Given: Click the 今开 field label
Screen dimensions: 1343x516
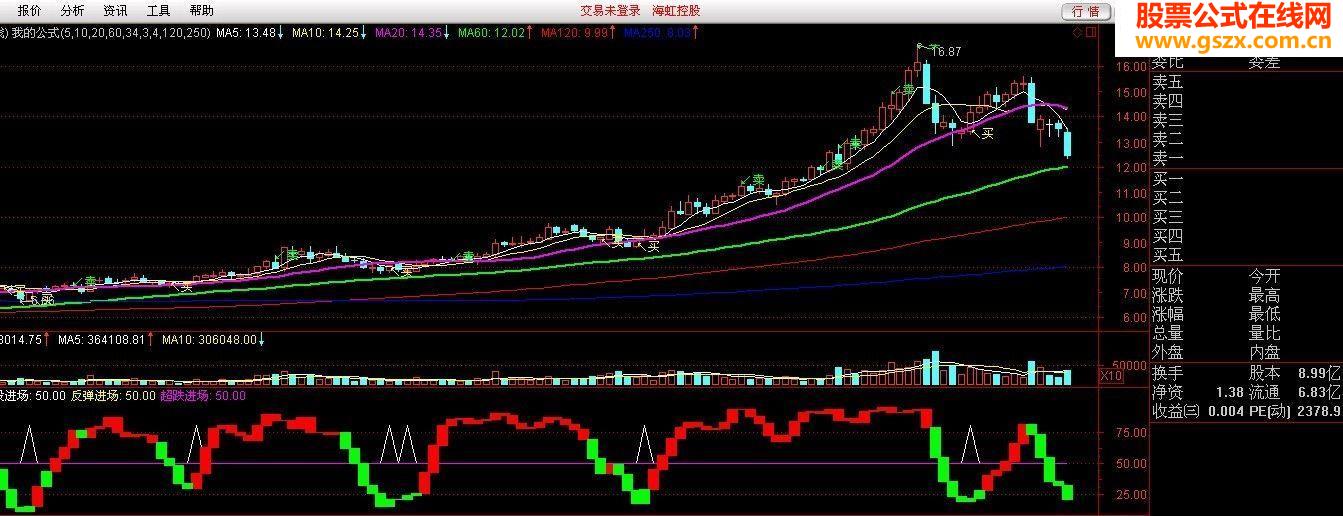Looking at the screenshot, I should pyautogui.click(x=1263, y=277).
